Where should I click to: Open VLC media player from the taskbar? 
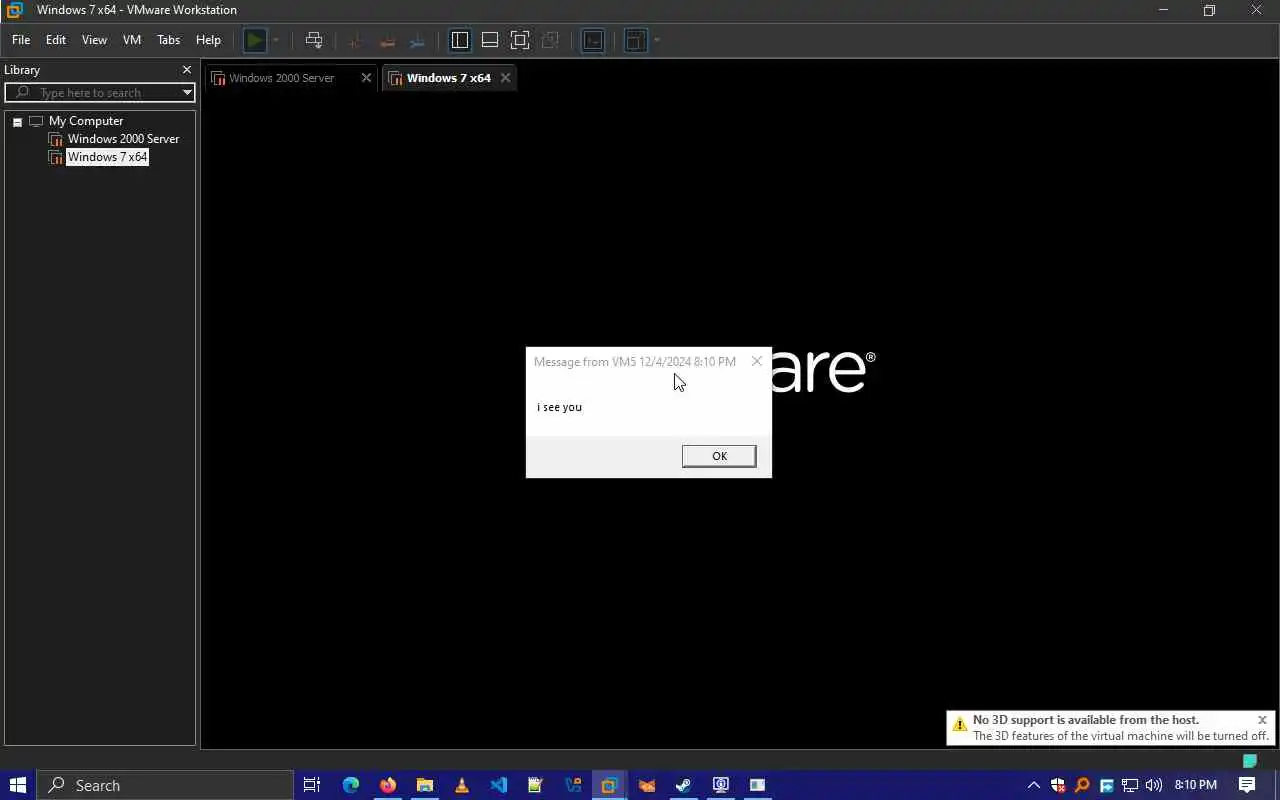[462, 785]
